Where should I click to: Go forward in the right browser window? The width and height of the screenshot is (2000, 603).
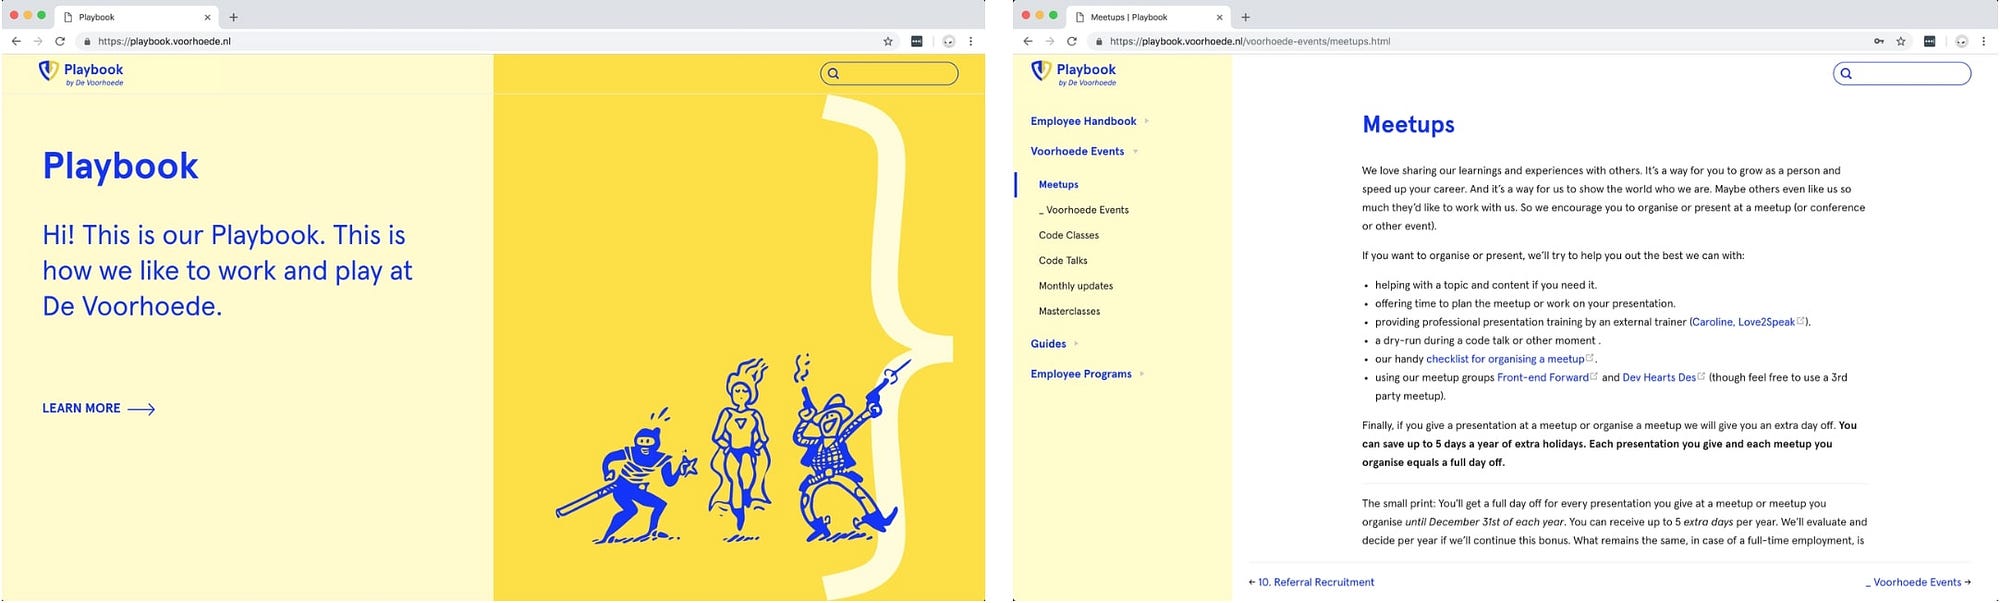pyautogui.click(x=1050, y=41)
